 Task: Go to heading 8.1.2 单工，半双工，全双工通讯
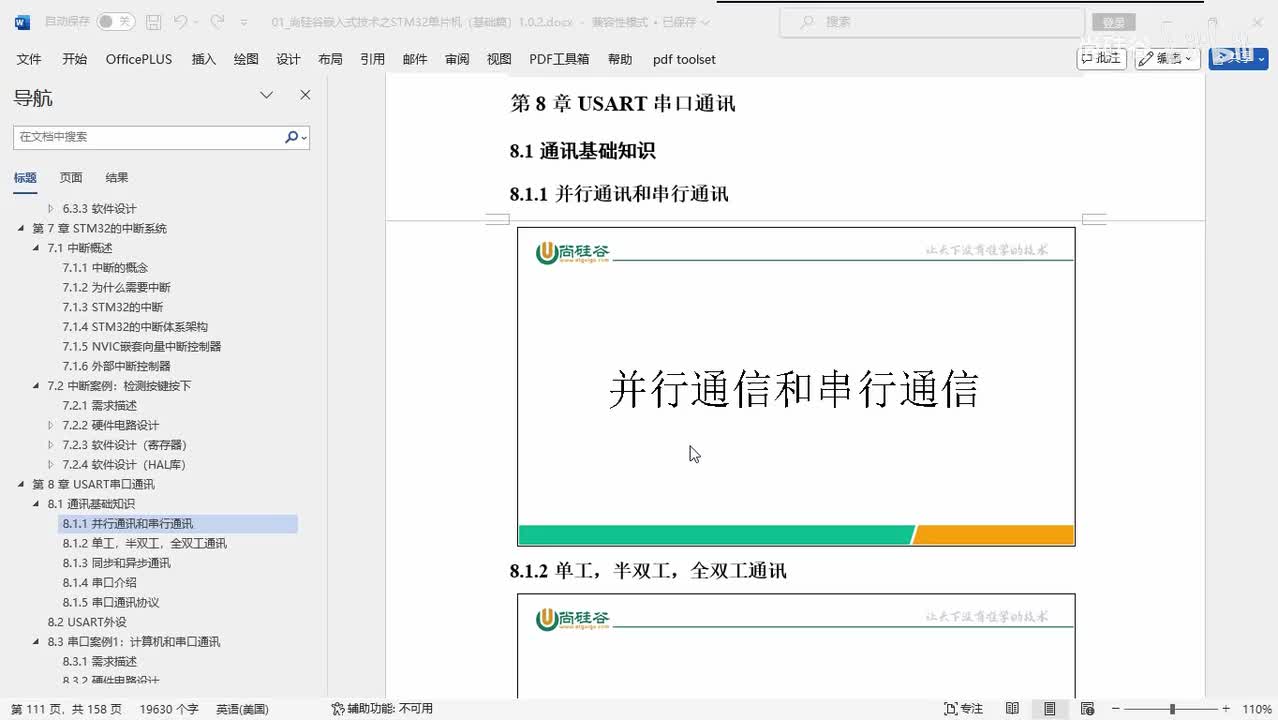(x=144, y=543)
